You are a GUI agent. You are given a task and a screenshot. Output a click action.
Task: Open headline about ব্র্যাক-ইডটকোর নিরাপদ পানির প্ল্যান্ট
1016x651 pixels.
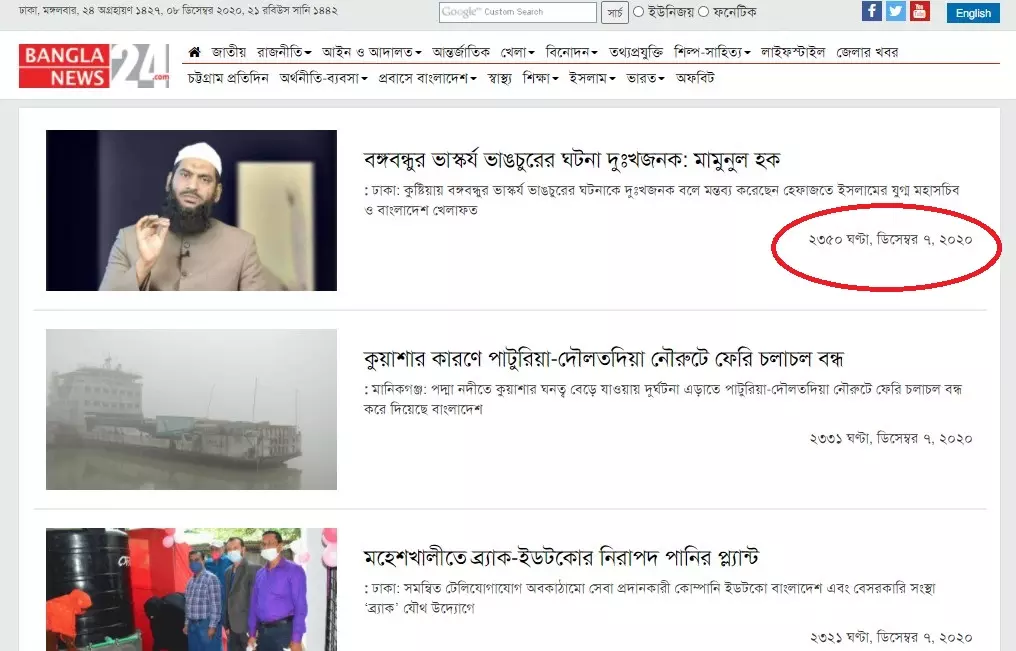560,557
